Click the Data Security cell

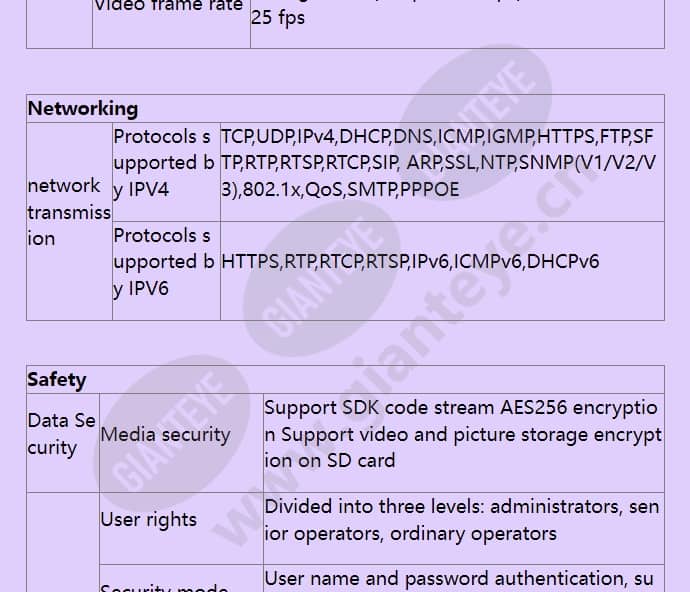(62, 434)
